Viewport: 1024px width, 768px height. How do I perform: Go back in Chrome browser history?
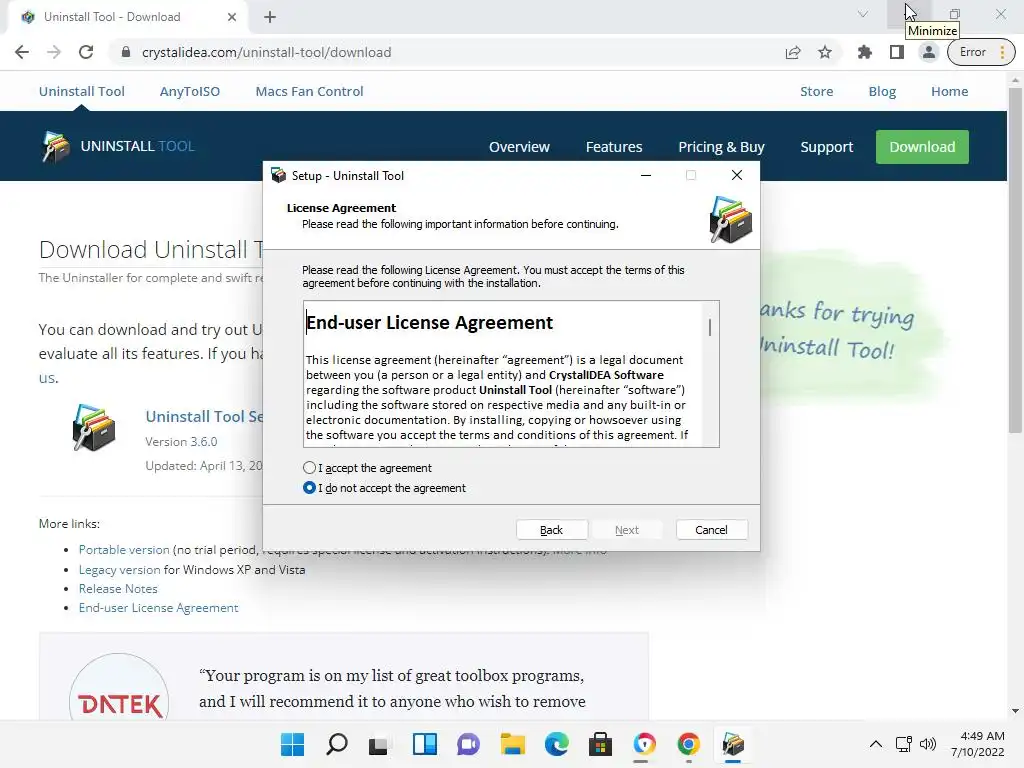22,52
